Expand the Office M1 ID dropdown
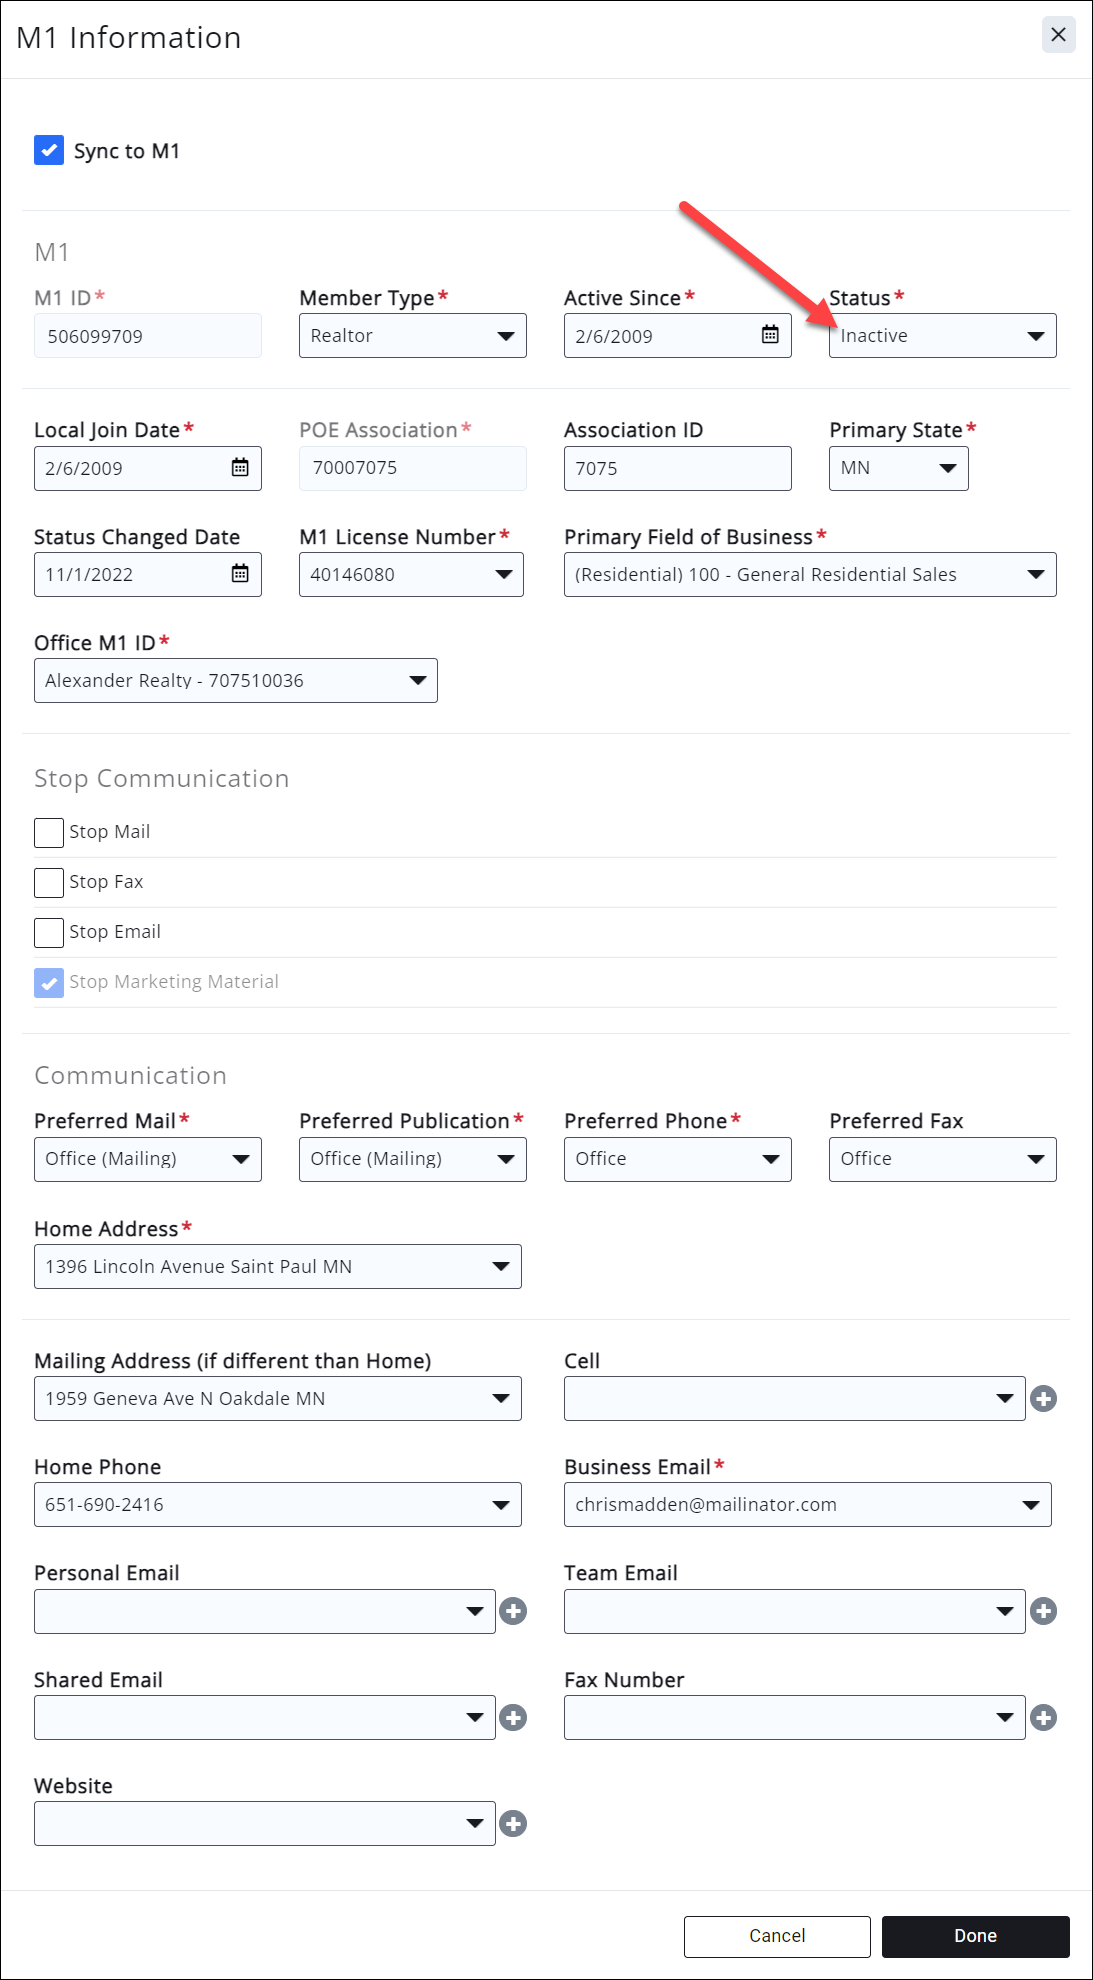Screen dimensions: 1093x1980 tap(235, 681)
